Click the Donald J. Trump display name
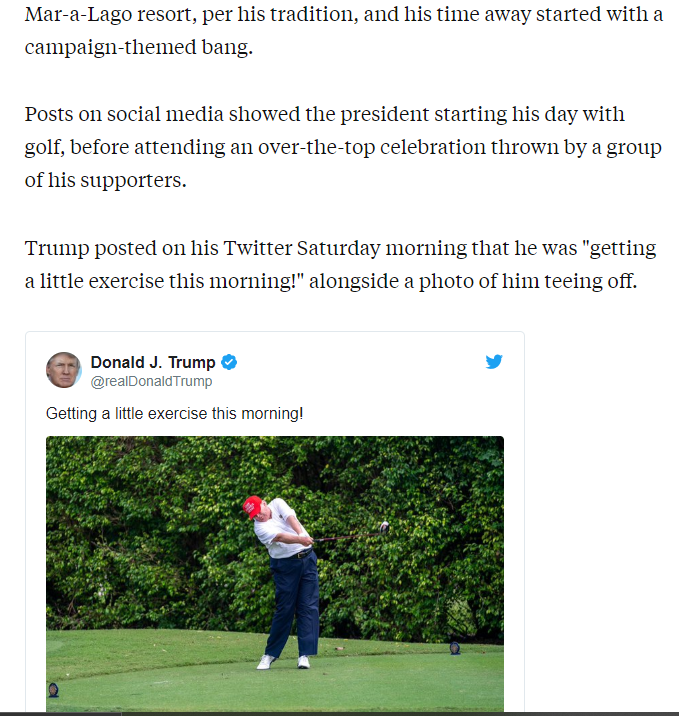 [x=152, y=362]
